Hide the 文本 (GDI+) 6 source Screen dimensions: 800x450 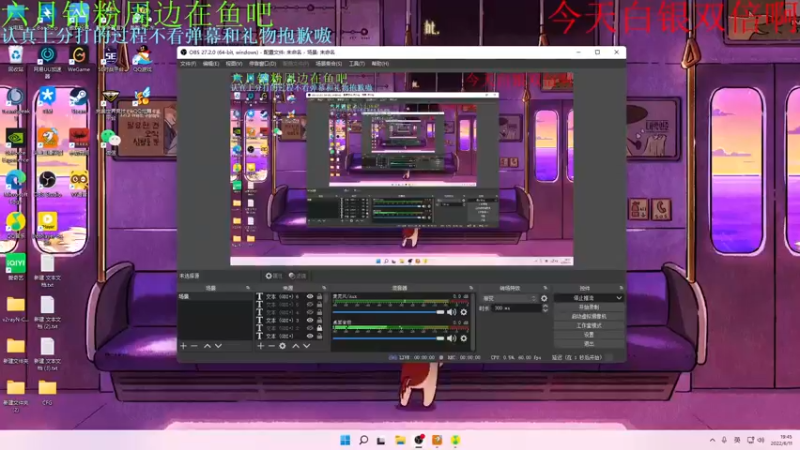pos(310,296)
